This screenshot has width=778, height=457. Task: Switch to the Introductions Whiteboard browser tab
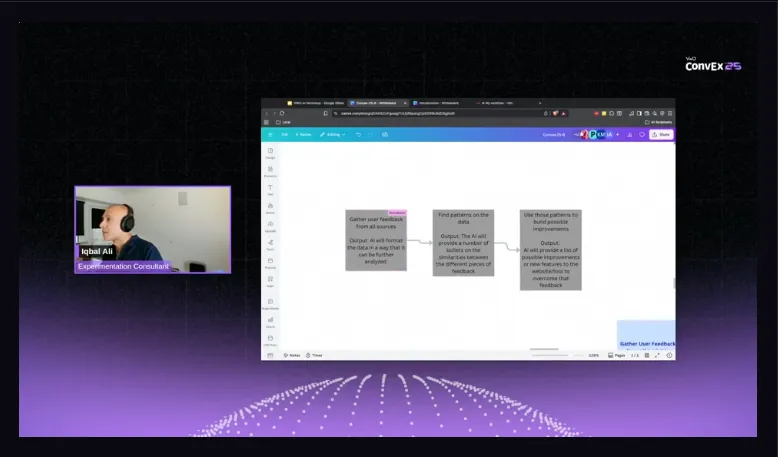(x=437, y=103)
